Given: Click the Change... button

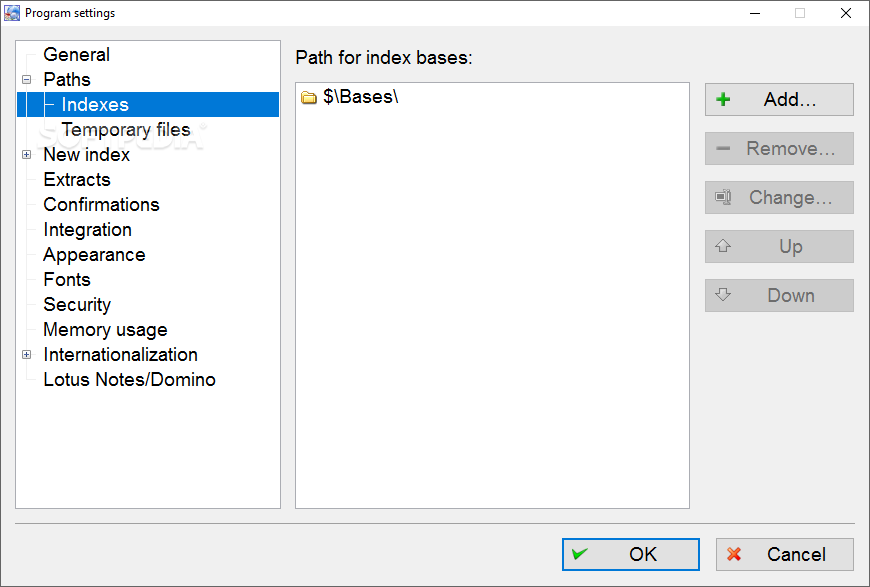Looking at the screenshot, I should click(x=779, y=198).
